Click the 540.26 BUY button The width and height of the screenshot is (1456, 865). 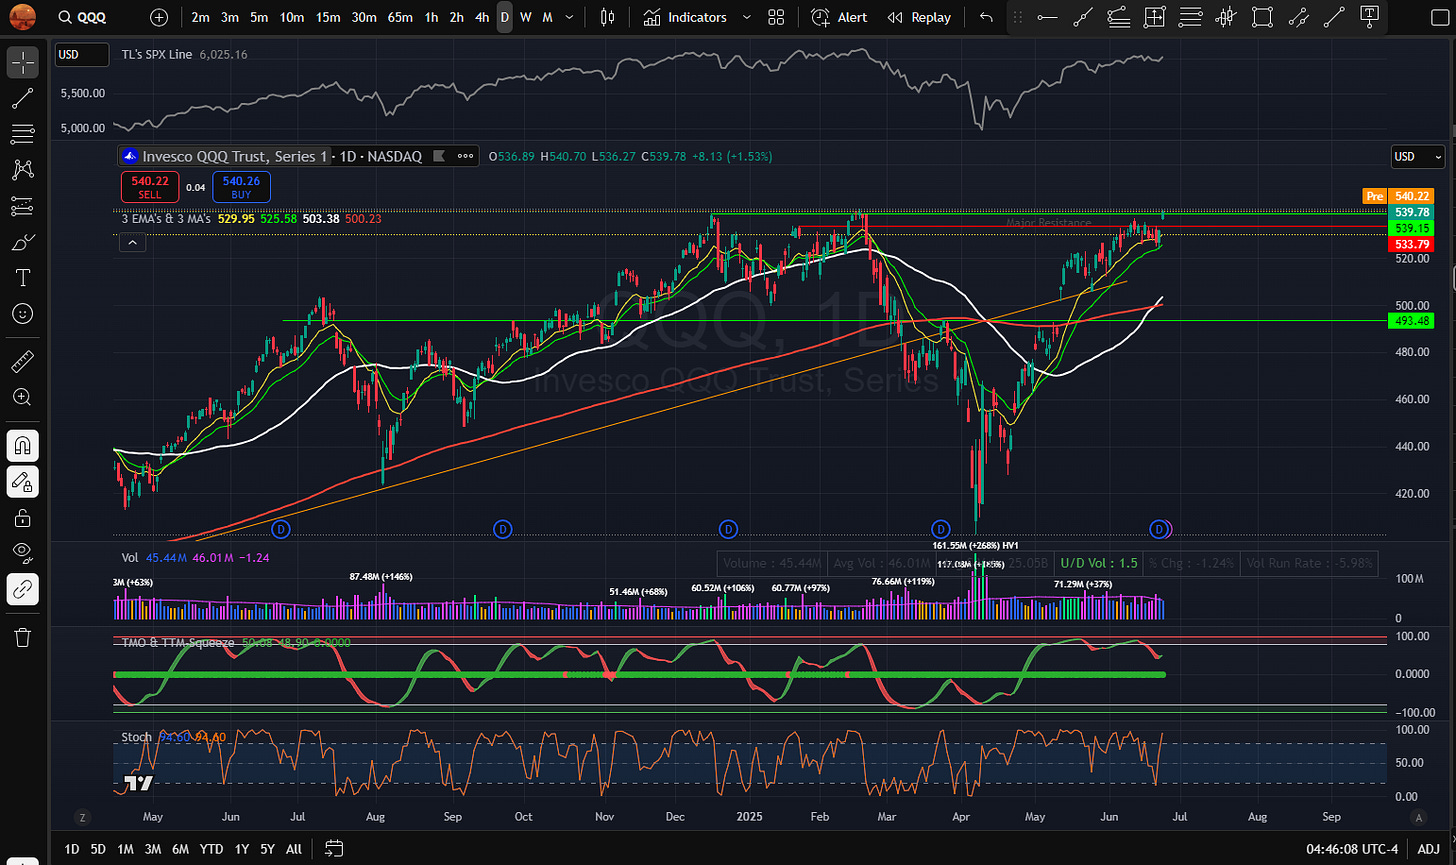click(x=242, y=187)
